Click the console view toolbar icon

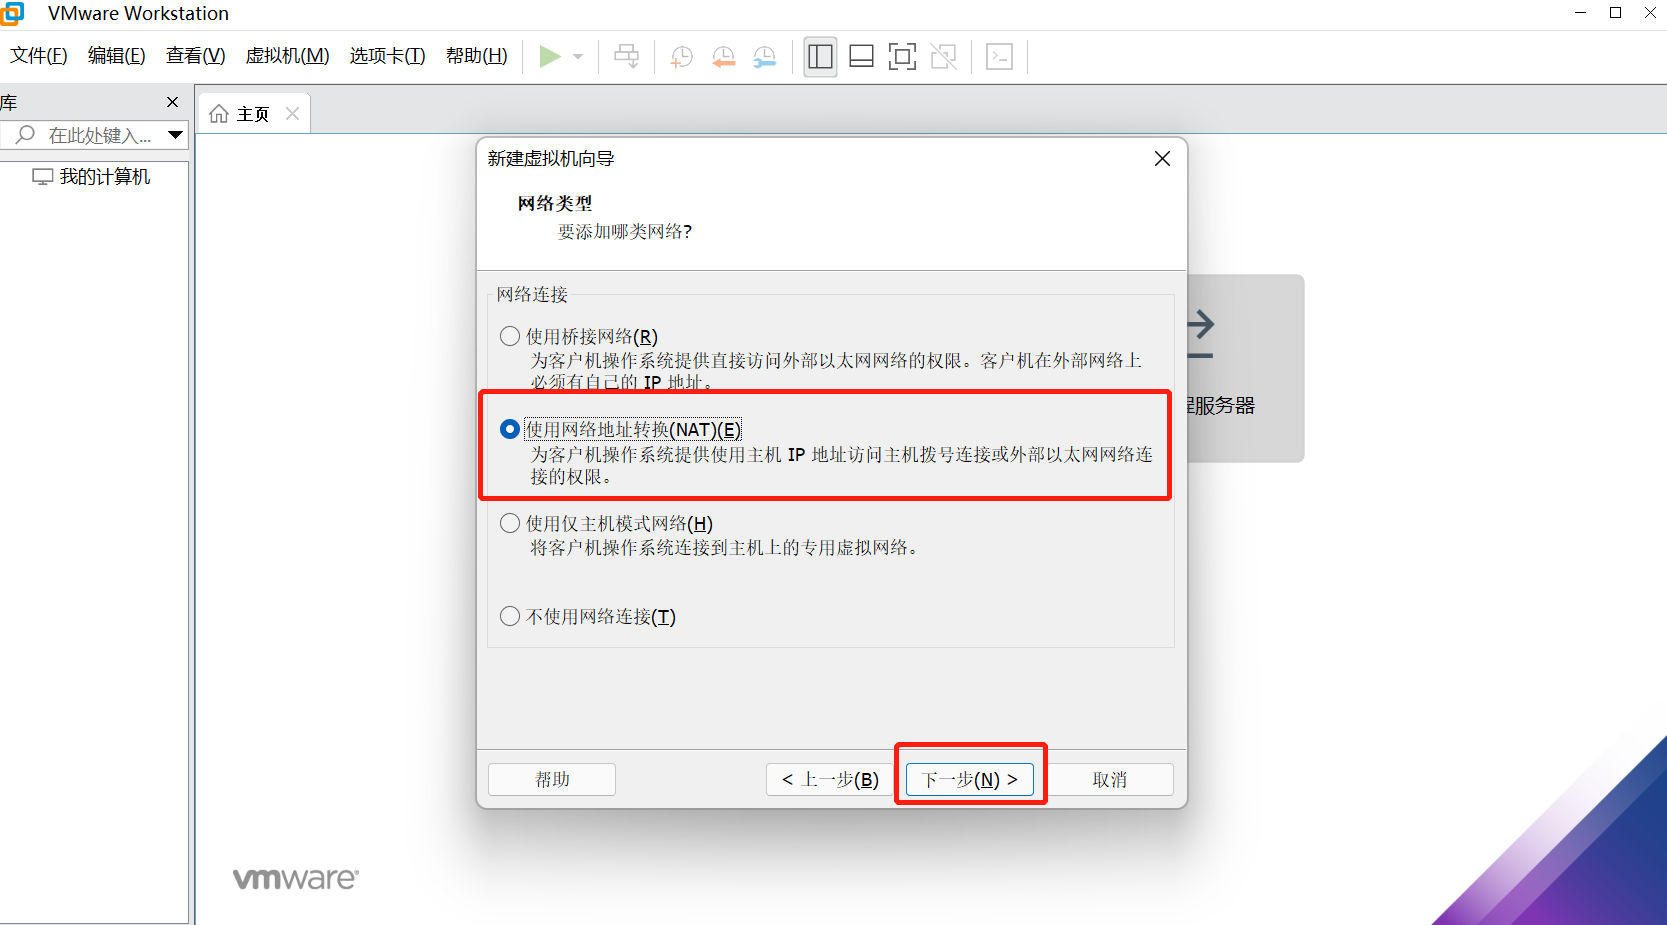coord(999,57)
